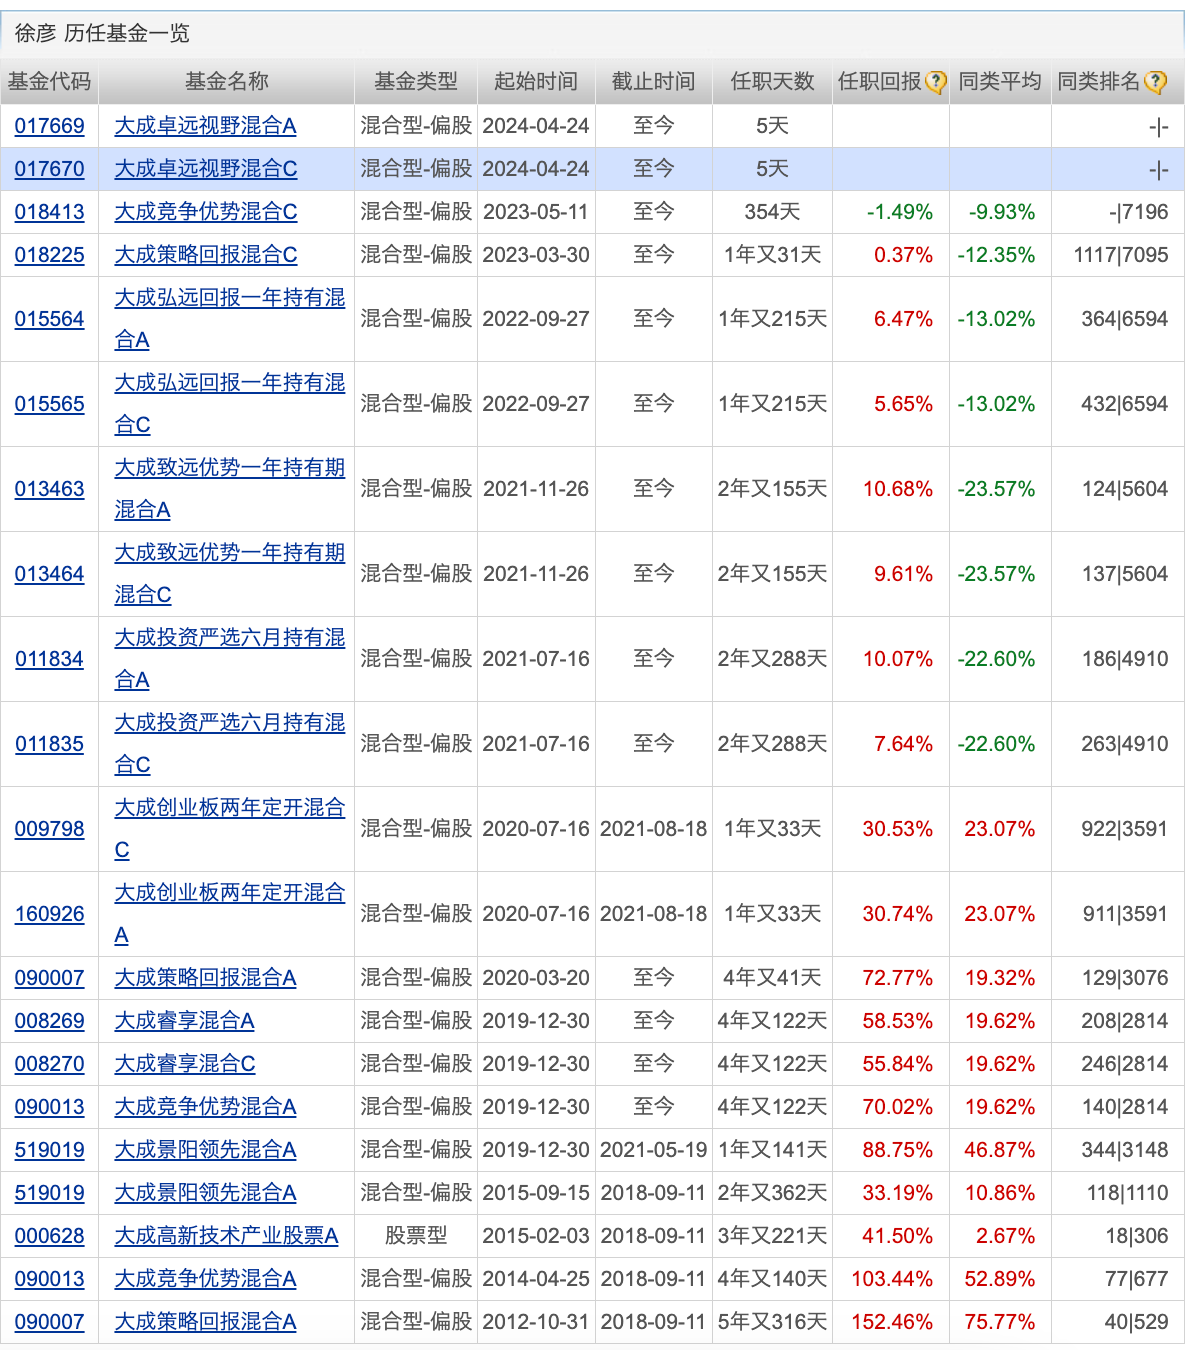Screen dimensions: 1190x1350
Task: Select the 88.75% return value
Action: pyautogui.click(x=898, y=1150)
